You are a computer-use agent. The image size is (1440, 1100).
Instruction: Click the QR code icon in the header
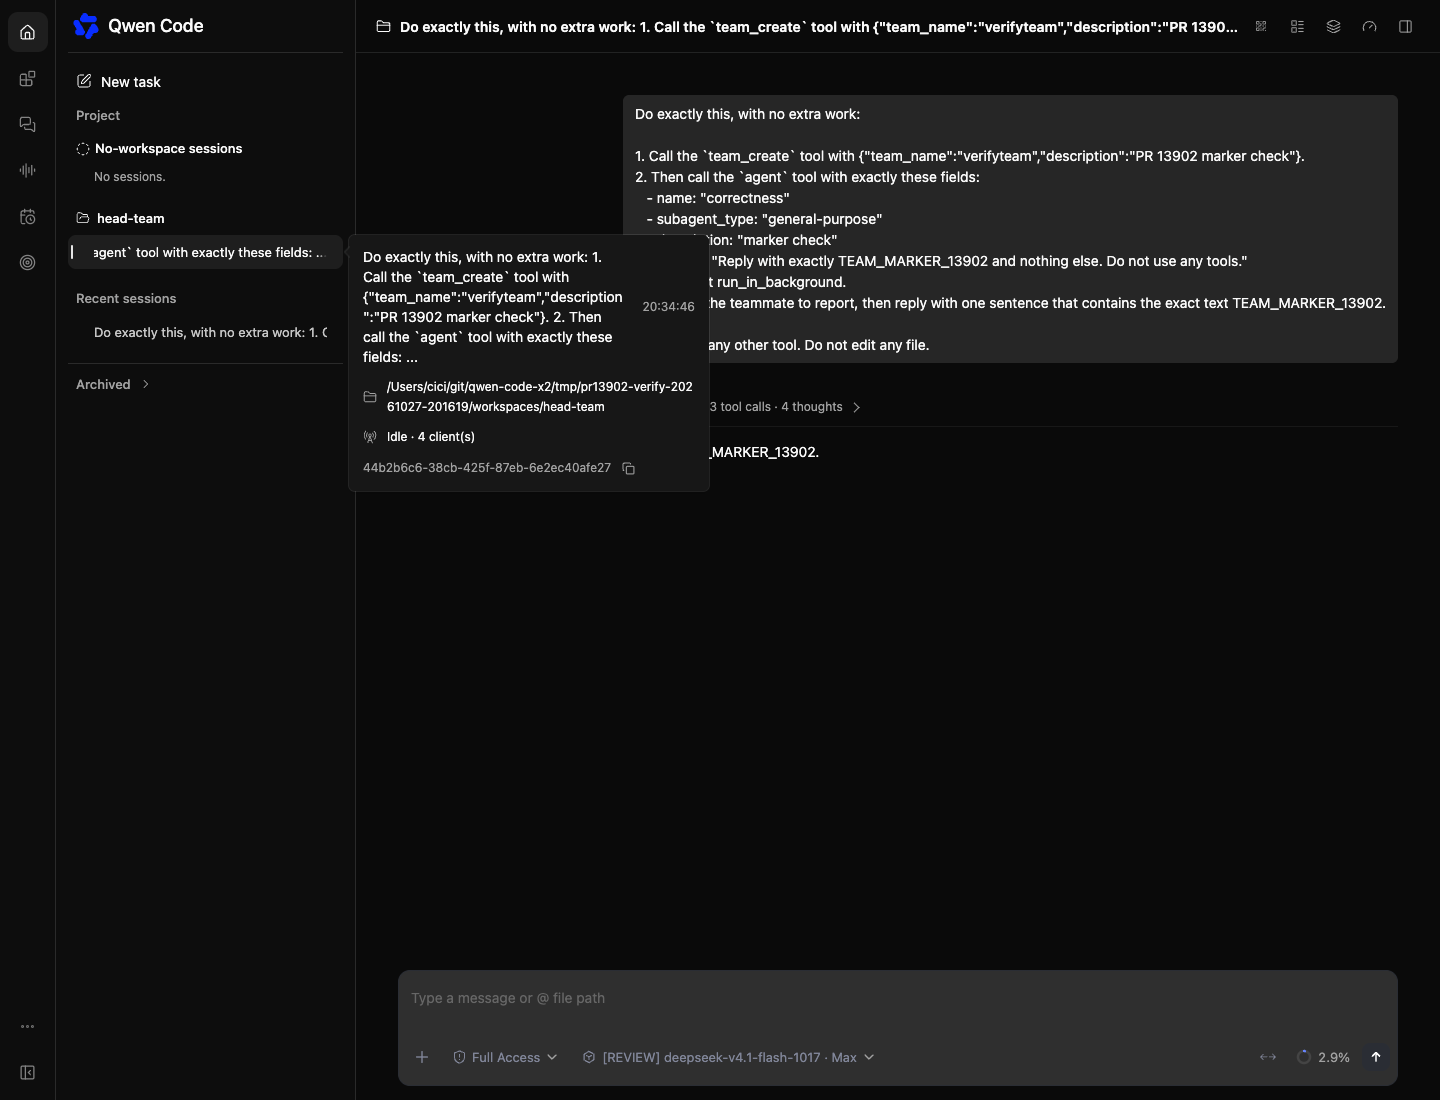pos(1261,27)
